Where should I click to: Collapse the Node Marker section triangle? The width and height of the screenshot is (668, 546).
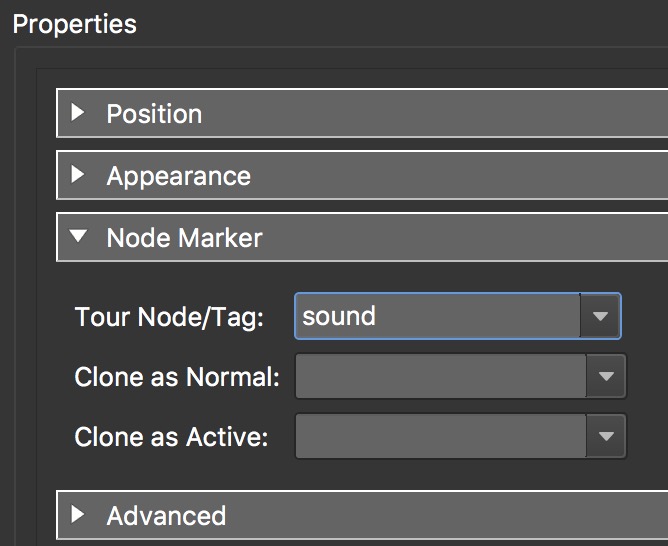pos(78,238)
